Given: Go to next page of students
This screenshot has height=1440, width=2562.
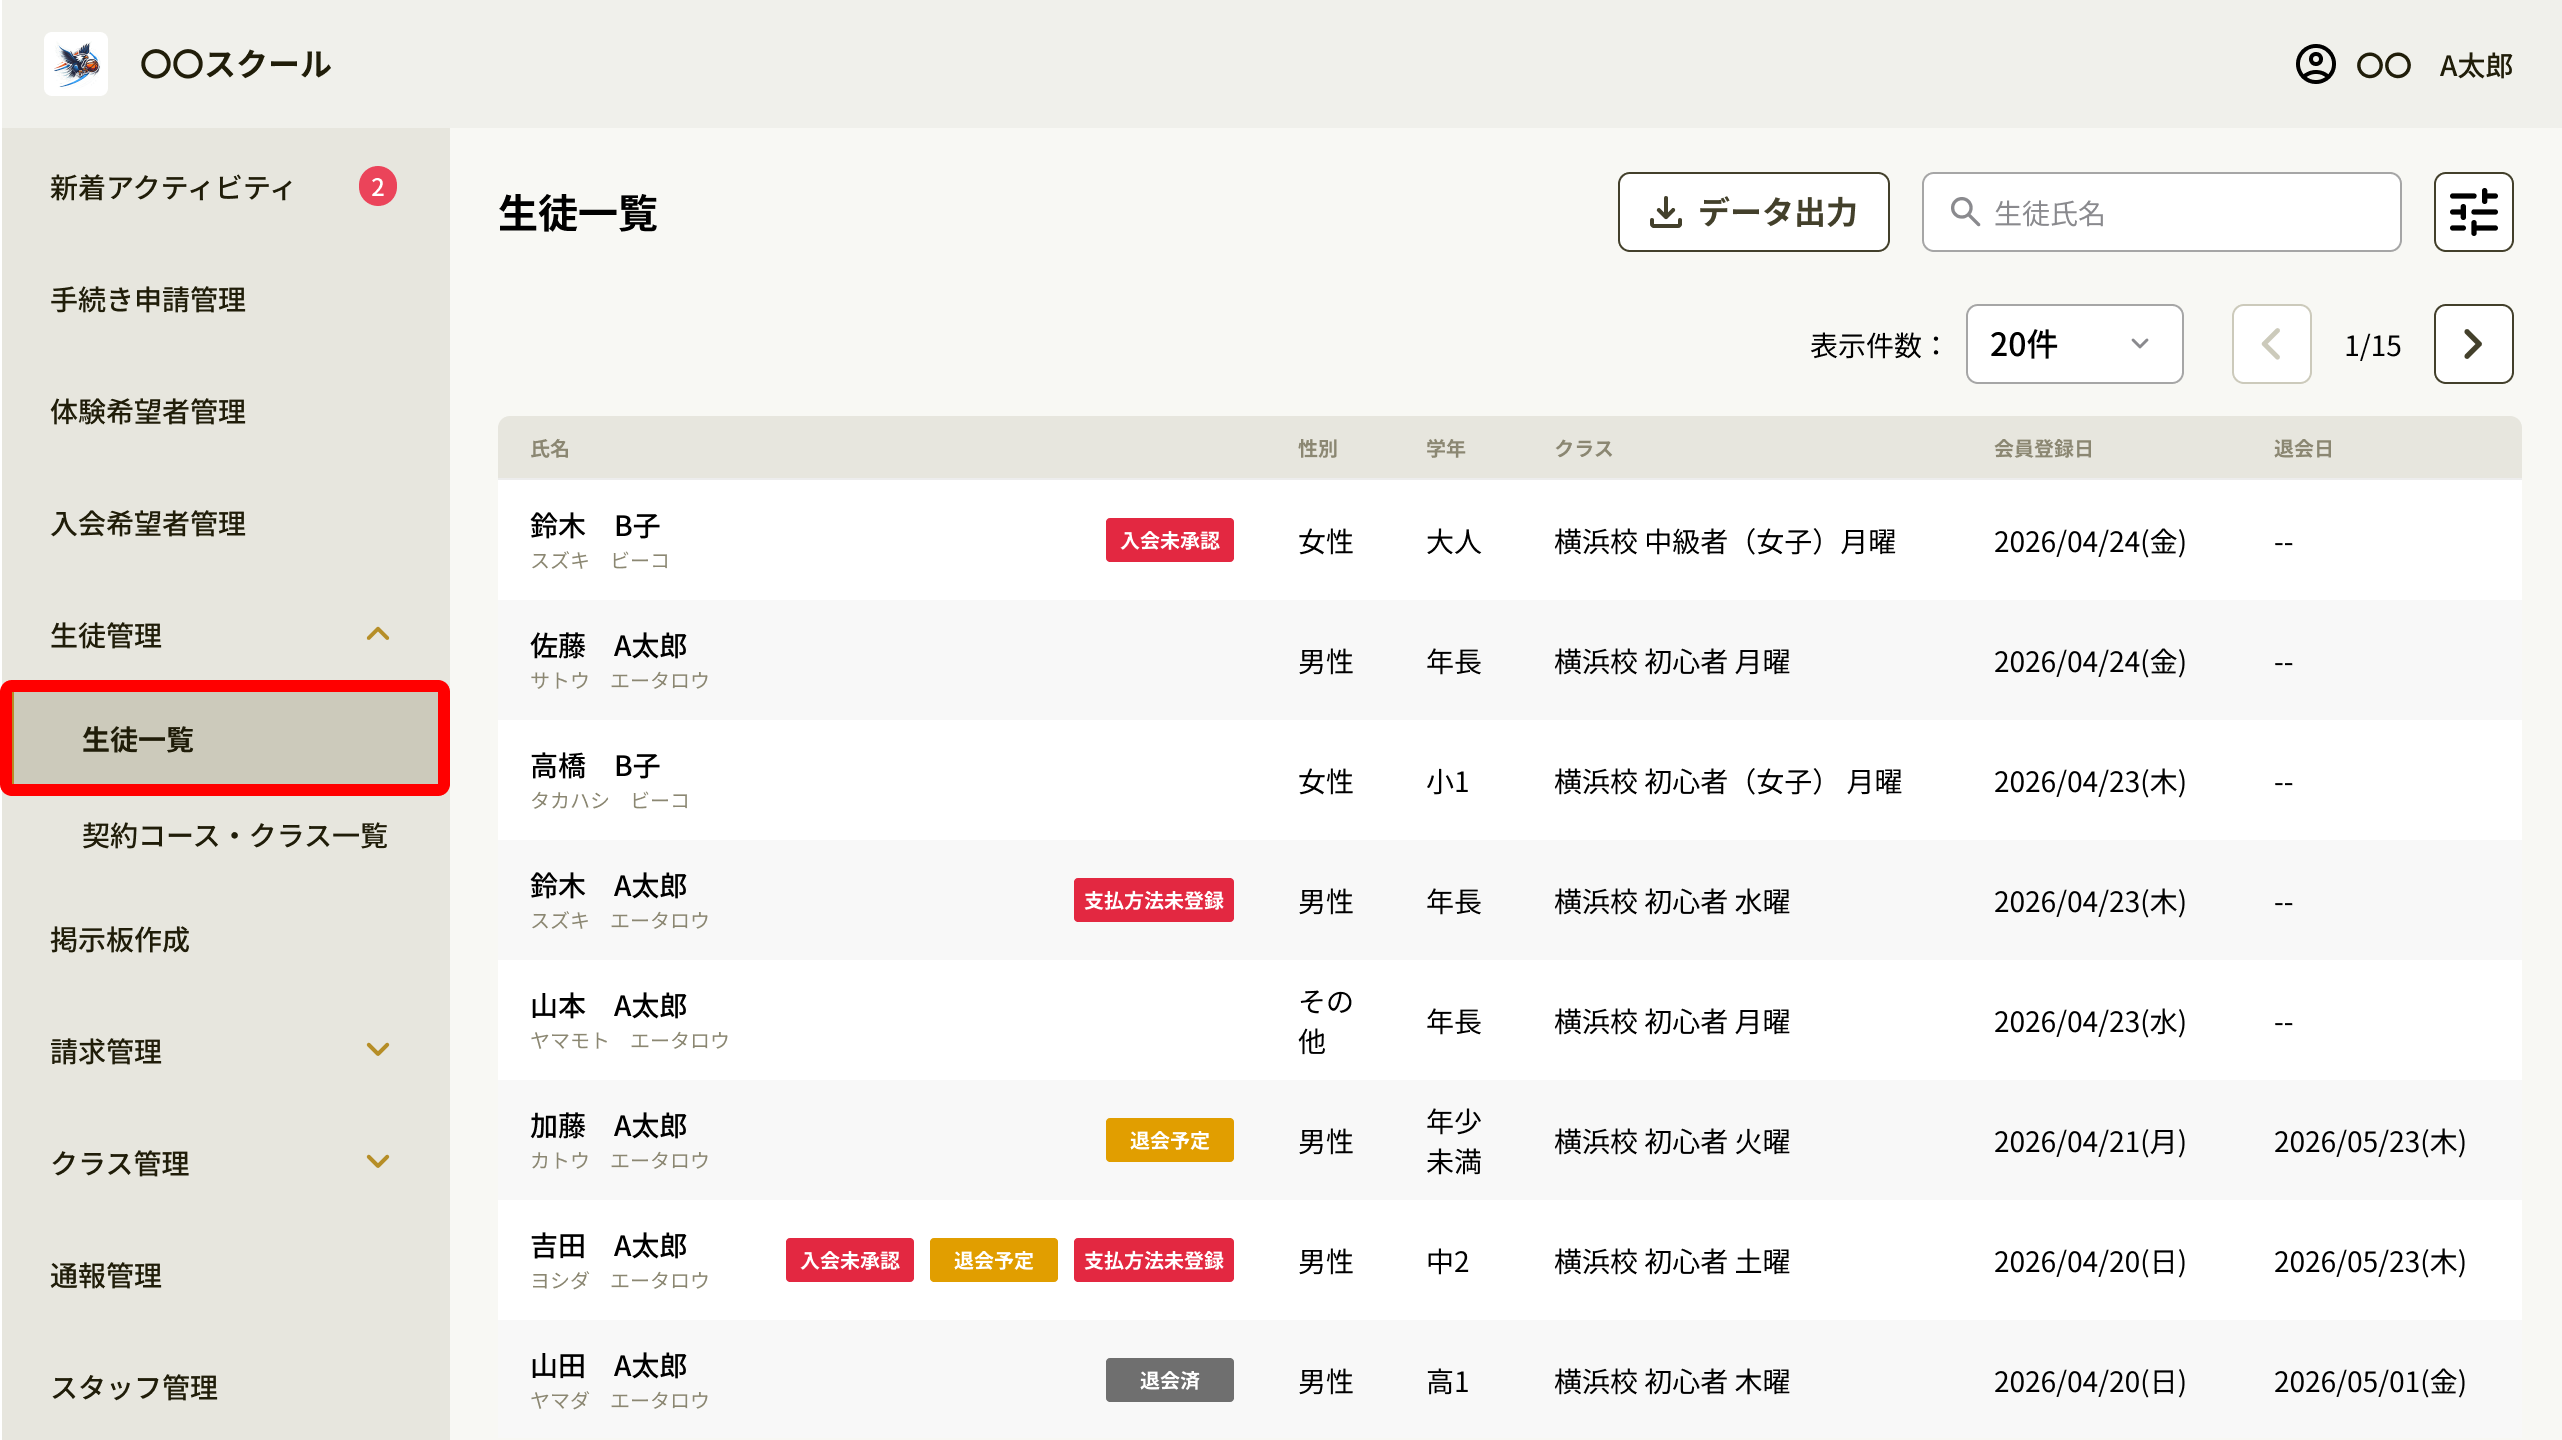Looking at the screenshot, I should point(2473,344).
